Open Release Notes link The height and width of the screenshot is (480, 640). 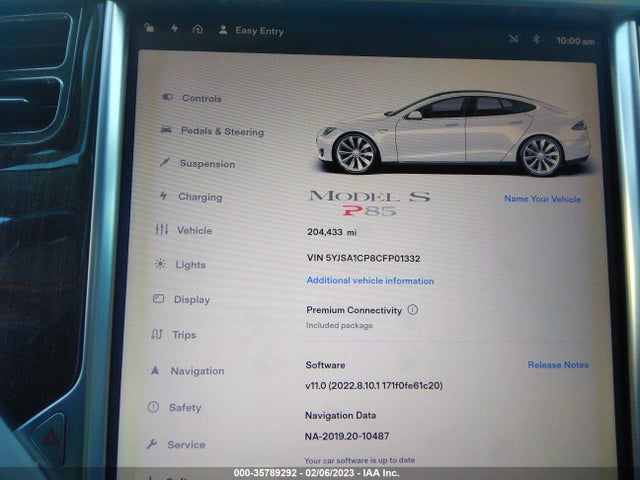558,364
